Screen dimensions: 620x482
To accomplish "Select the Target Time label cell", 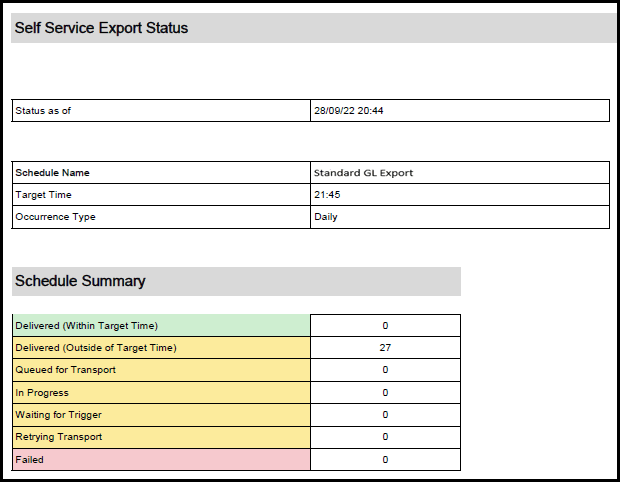I will (44, 195).
